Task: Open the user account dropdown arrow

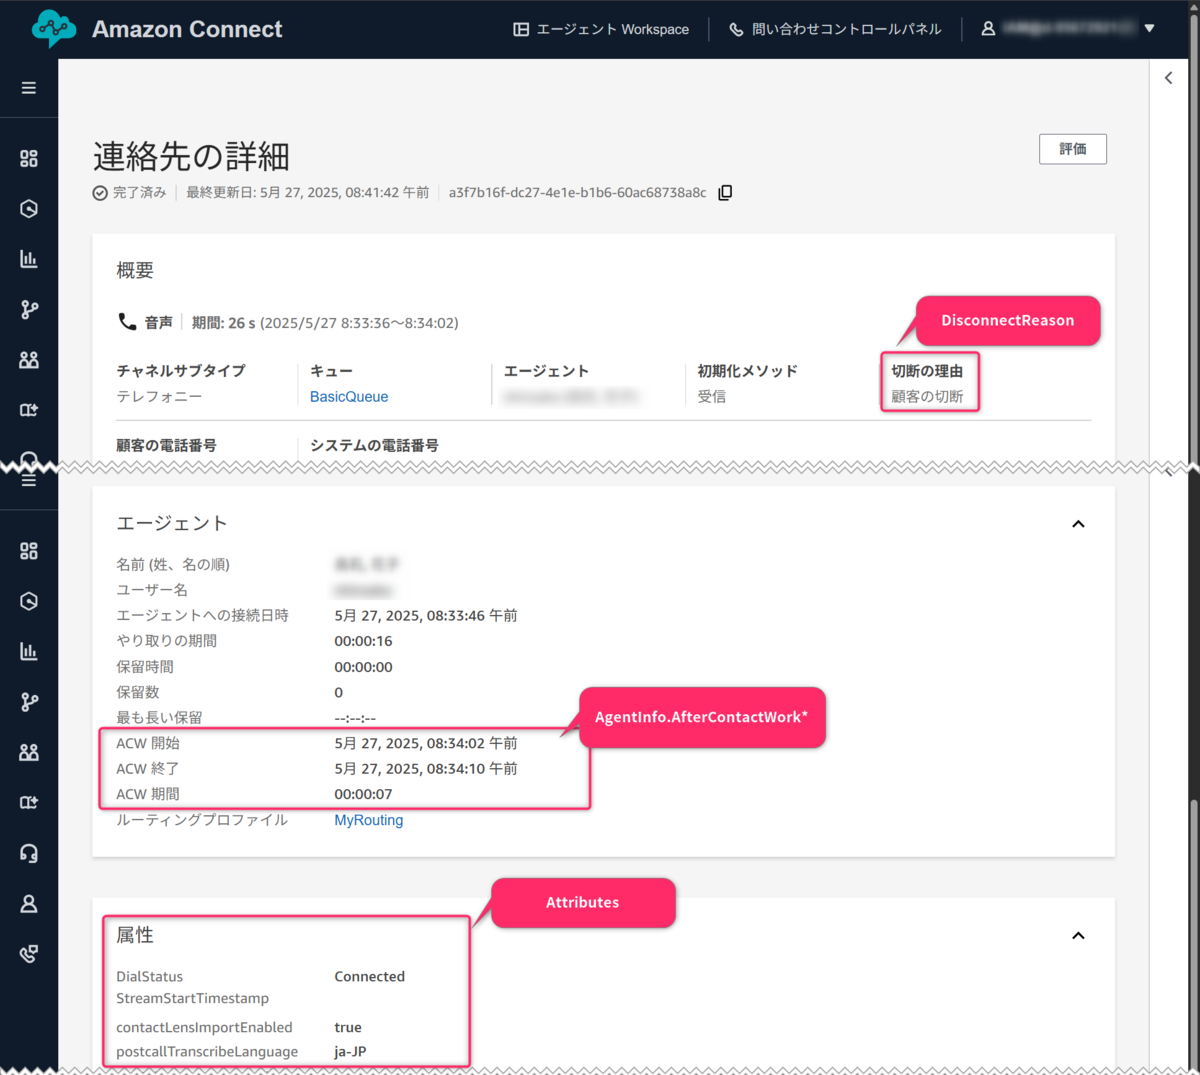Action: 1149,29
